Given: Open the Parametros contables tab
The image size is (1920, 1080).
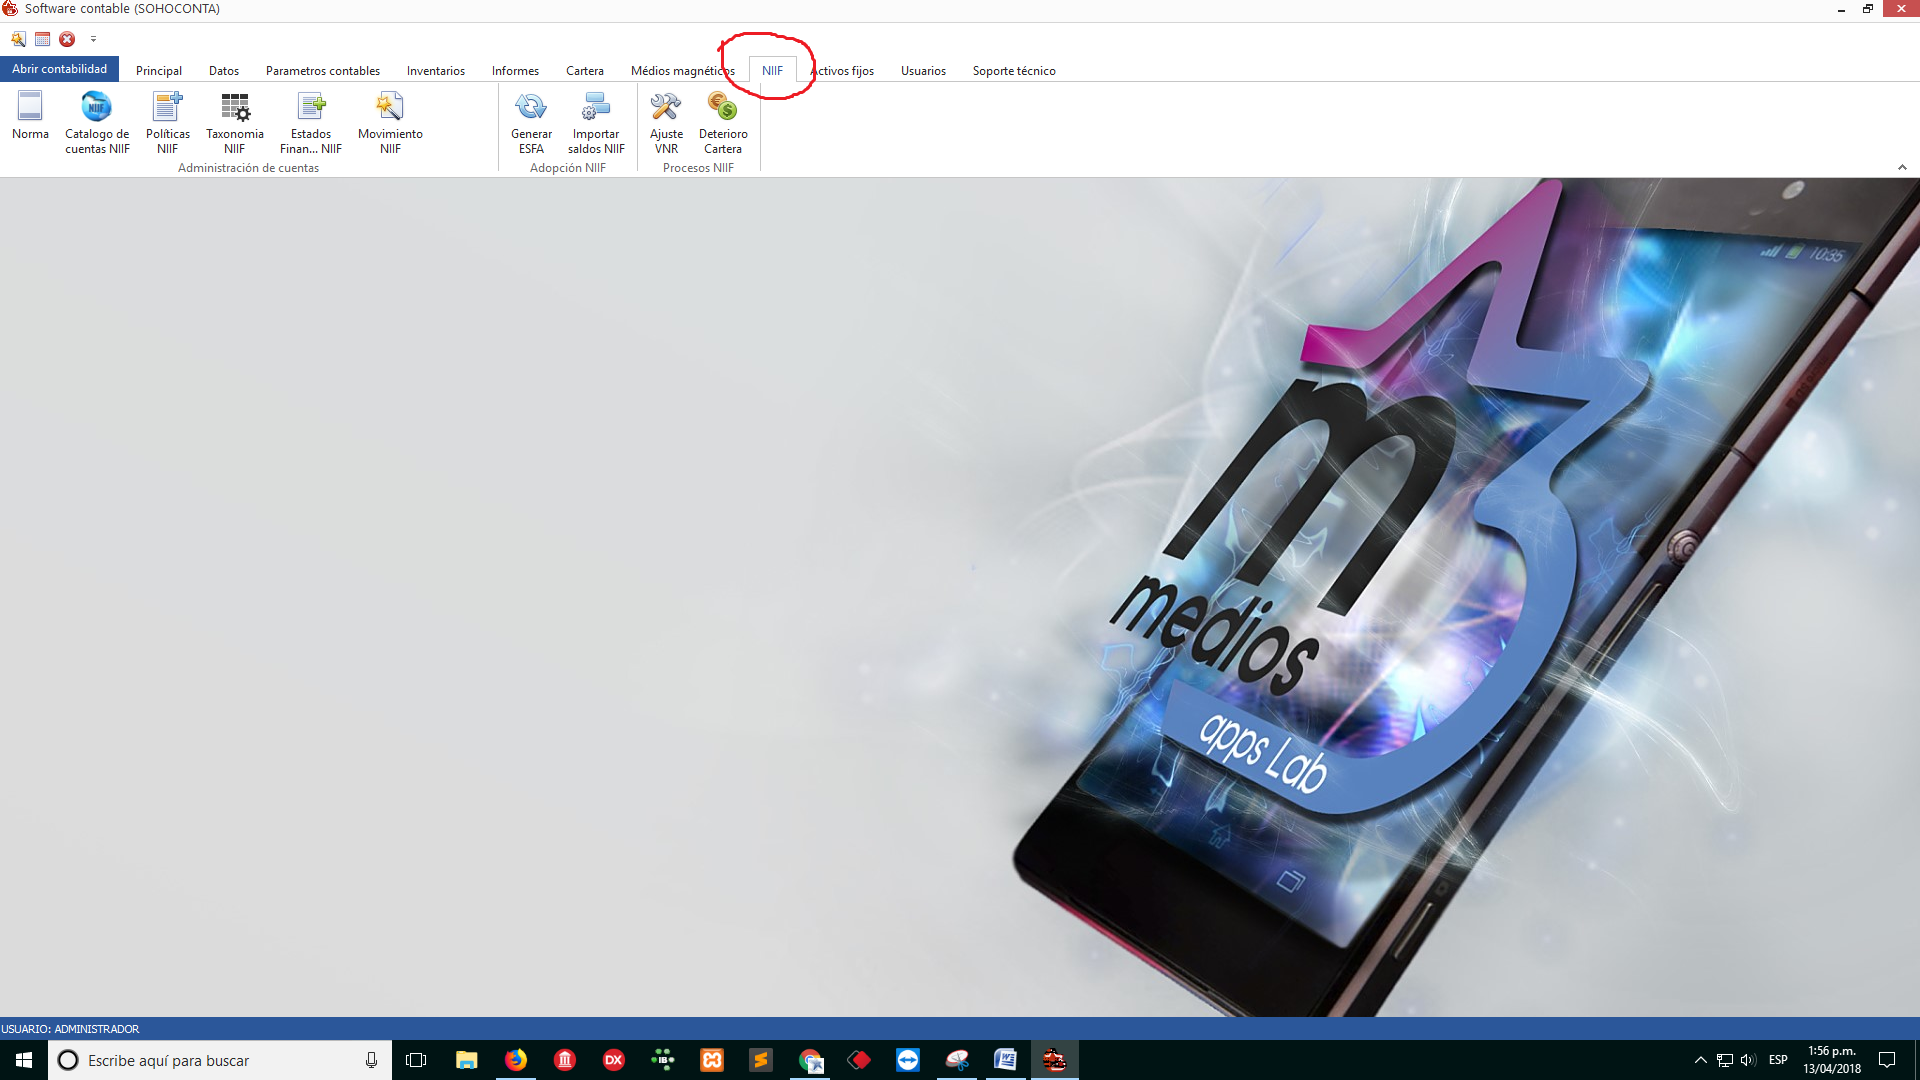Looking at the screenshot, I should pyautogui.click(x=322, y=71).
